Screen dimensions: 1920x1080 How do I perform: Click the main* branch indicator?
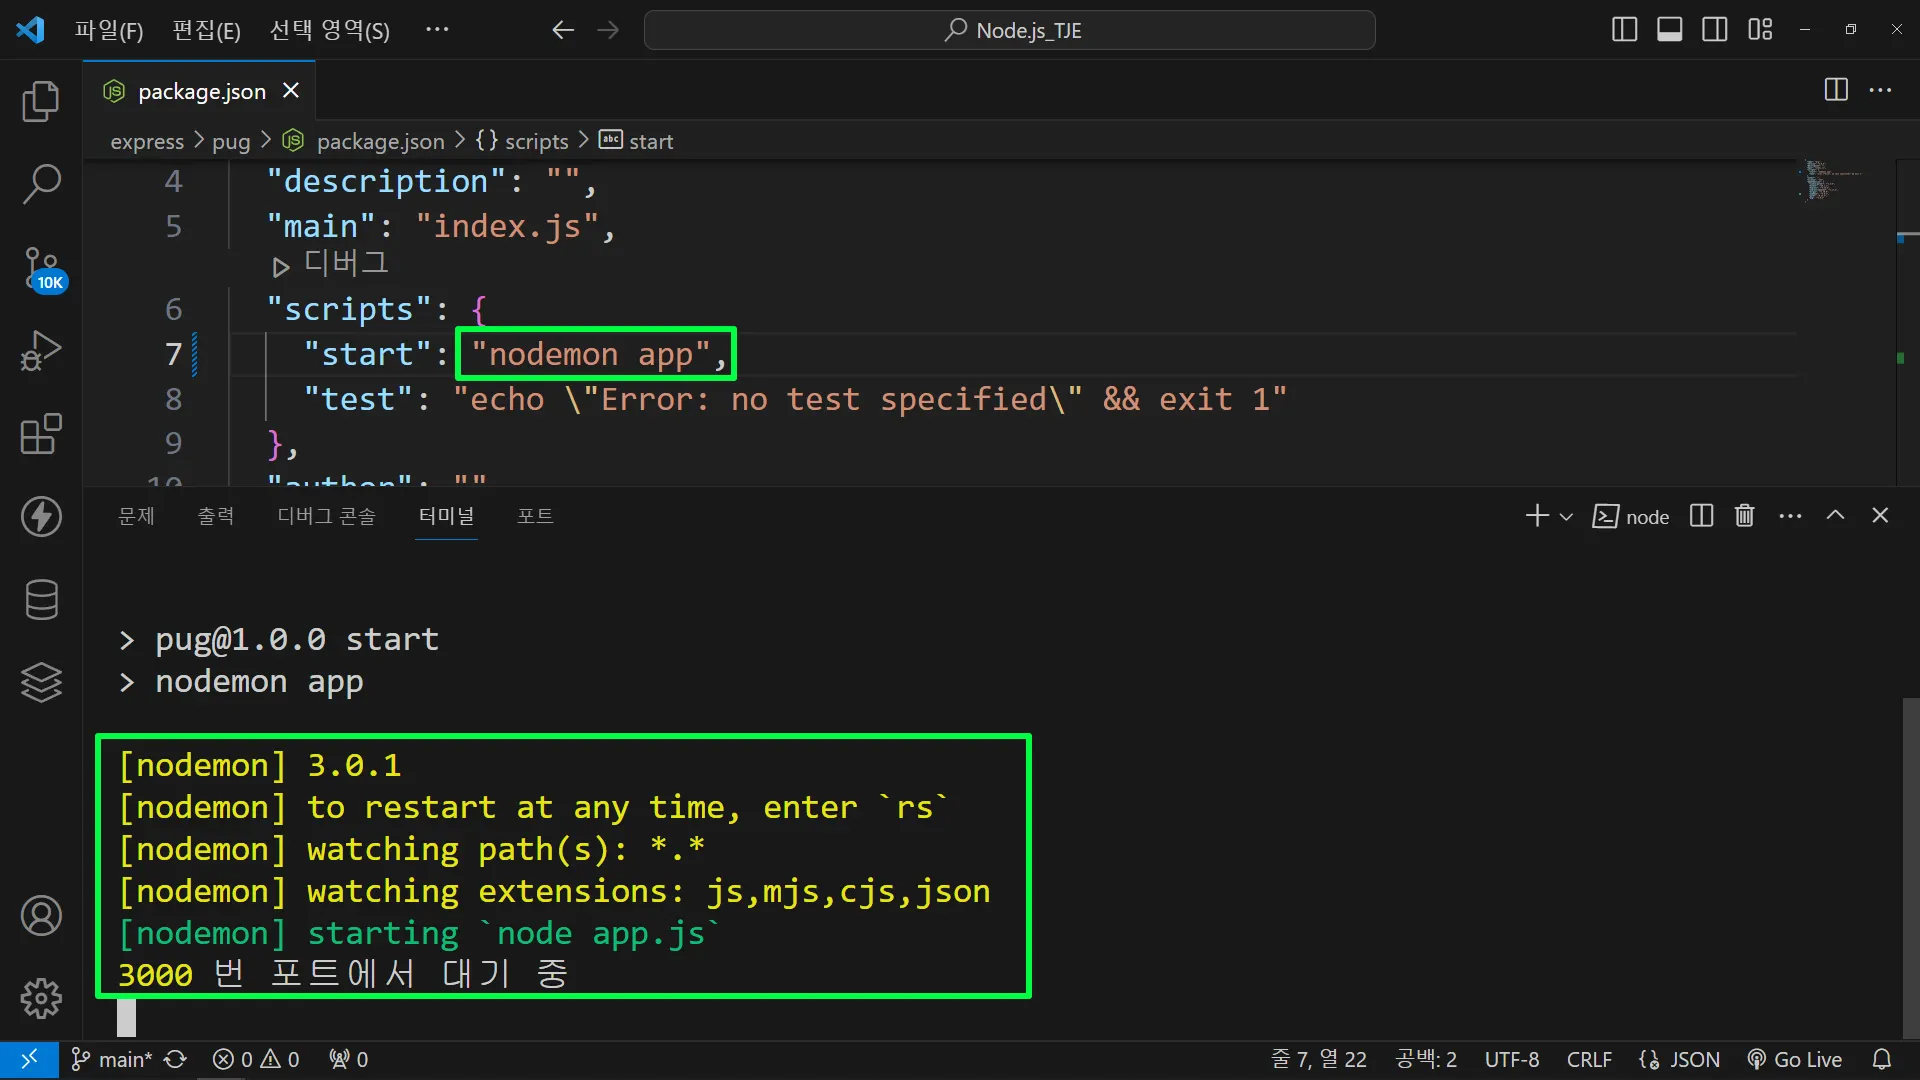coord(112,1059)
